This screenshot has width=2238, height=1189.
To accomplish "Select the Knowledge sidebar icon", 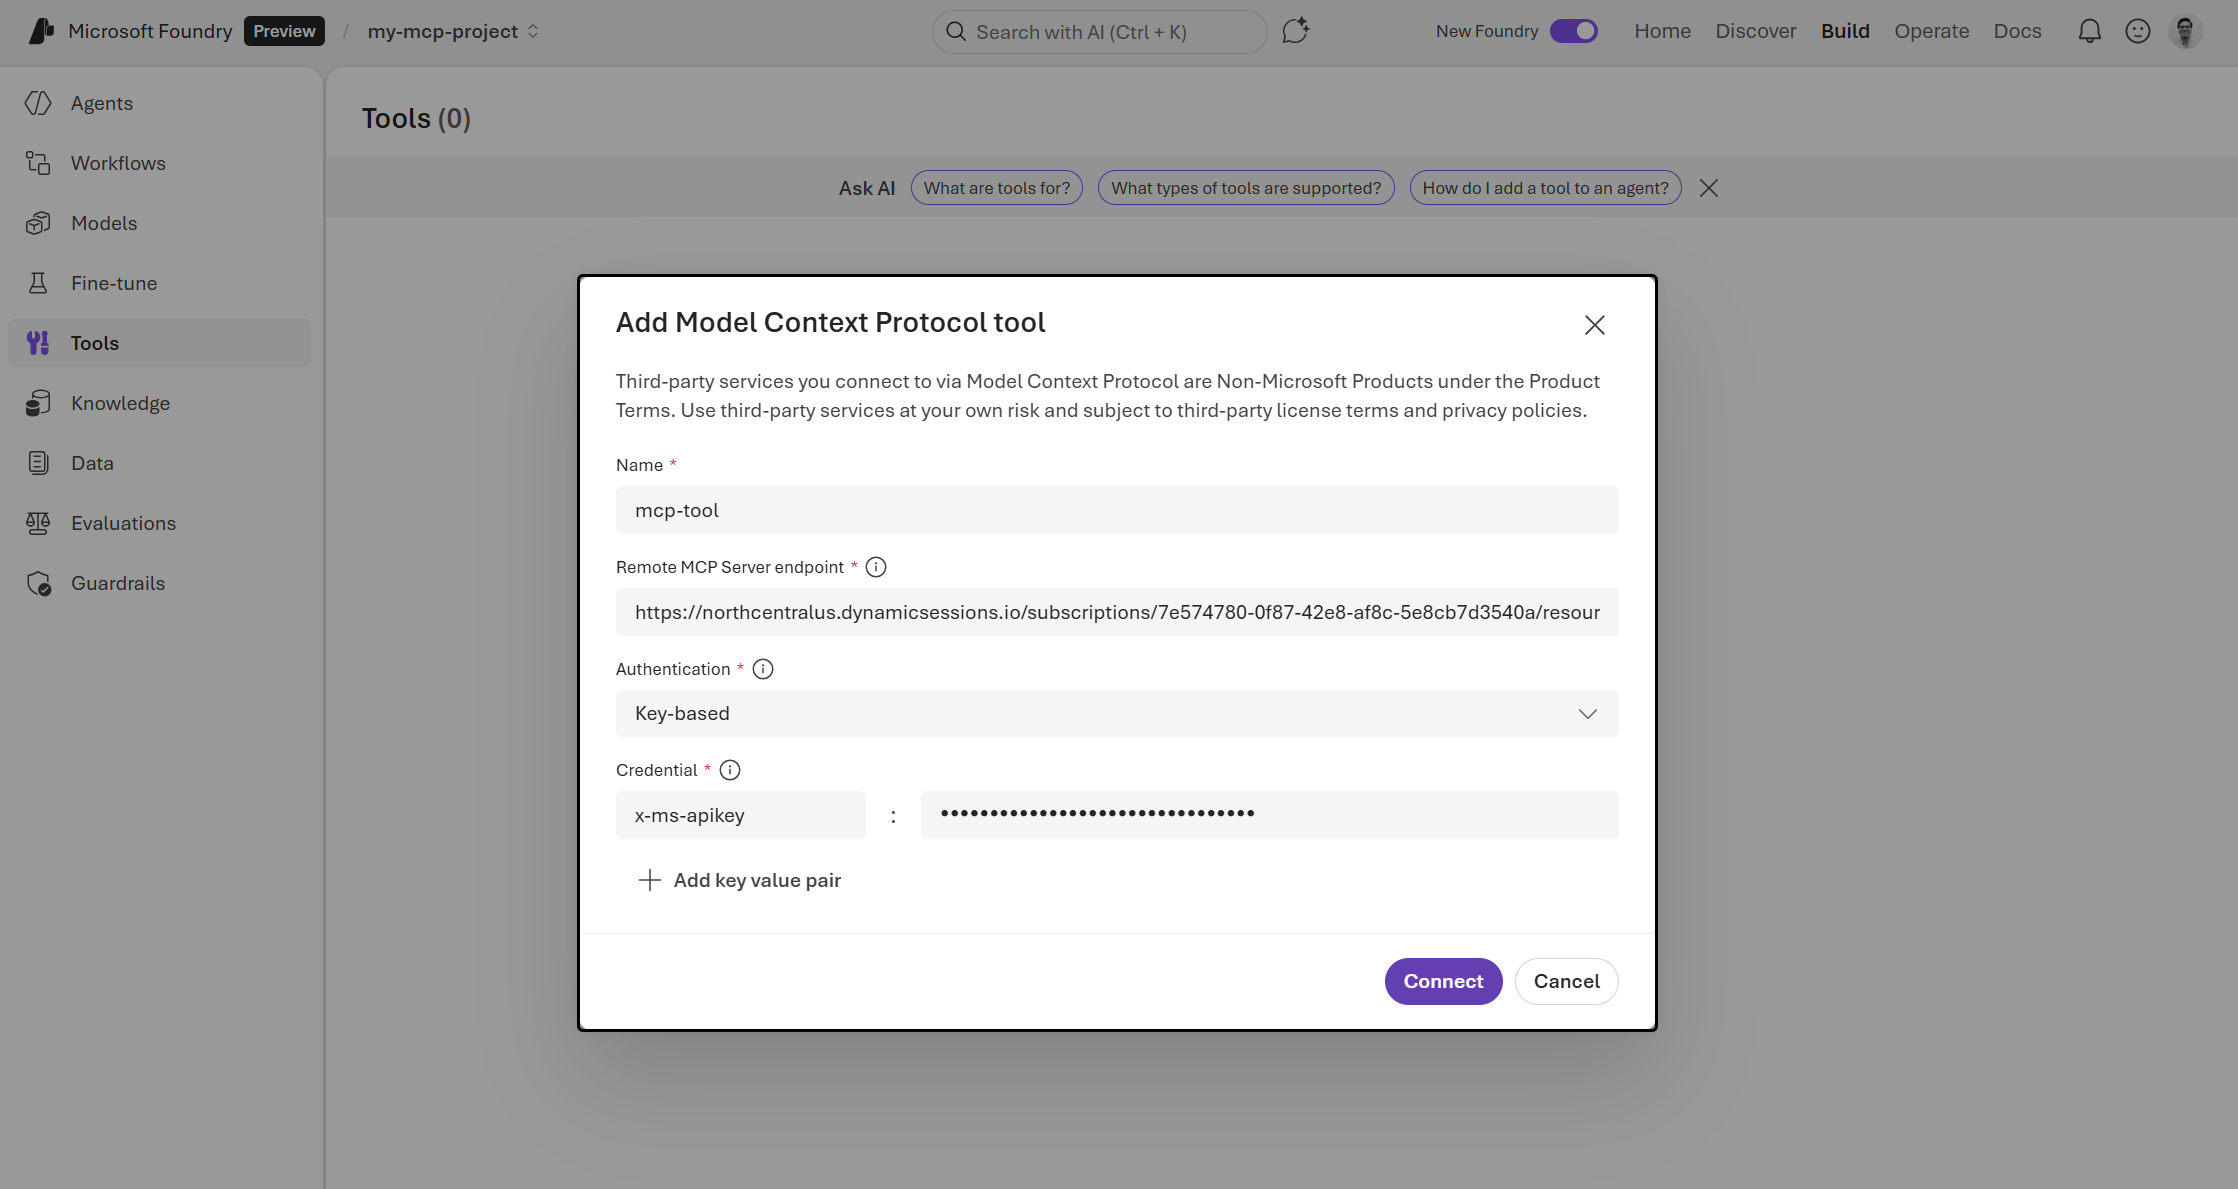I will (38, 402).
